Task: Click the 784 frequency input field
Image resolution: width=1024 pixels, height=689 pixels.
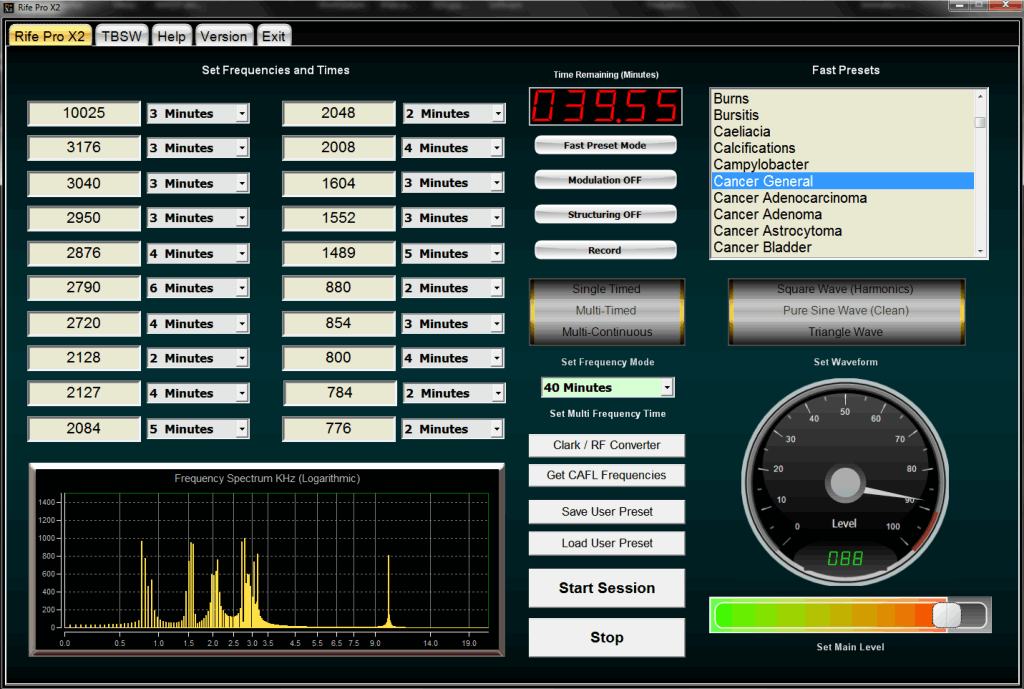Action: [340, 393]
